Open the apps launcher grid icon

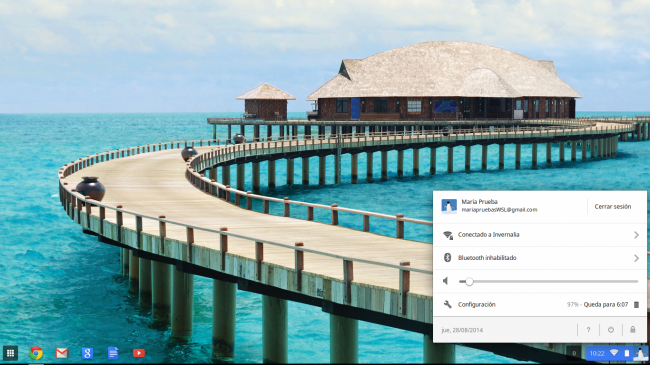10,353
